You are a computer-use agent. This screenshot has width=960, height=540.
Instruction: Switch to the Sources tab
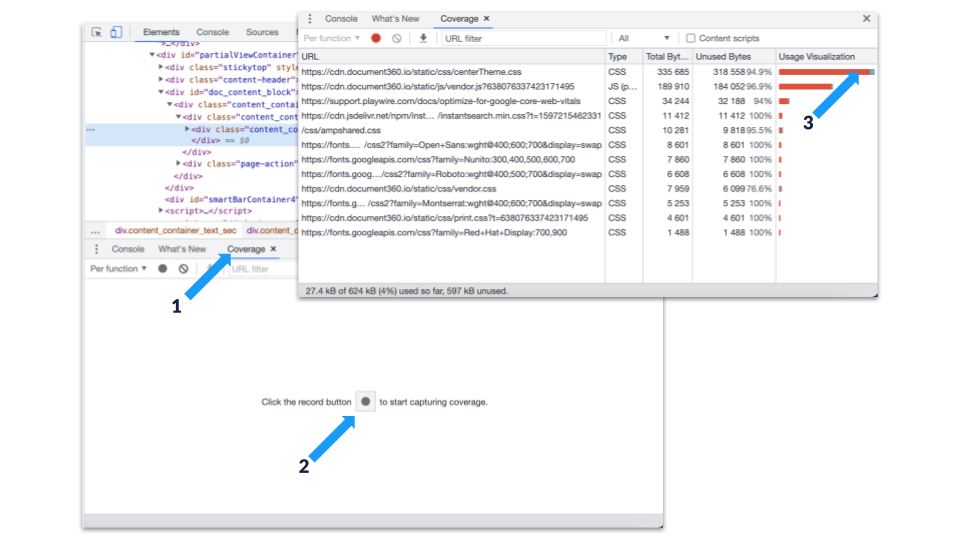[x=262, y=32]
